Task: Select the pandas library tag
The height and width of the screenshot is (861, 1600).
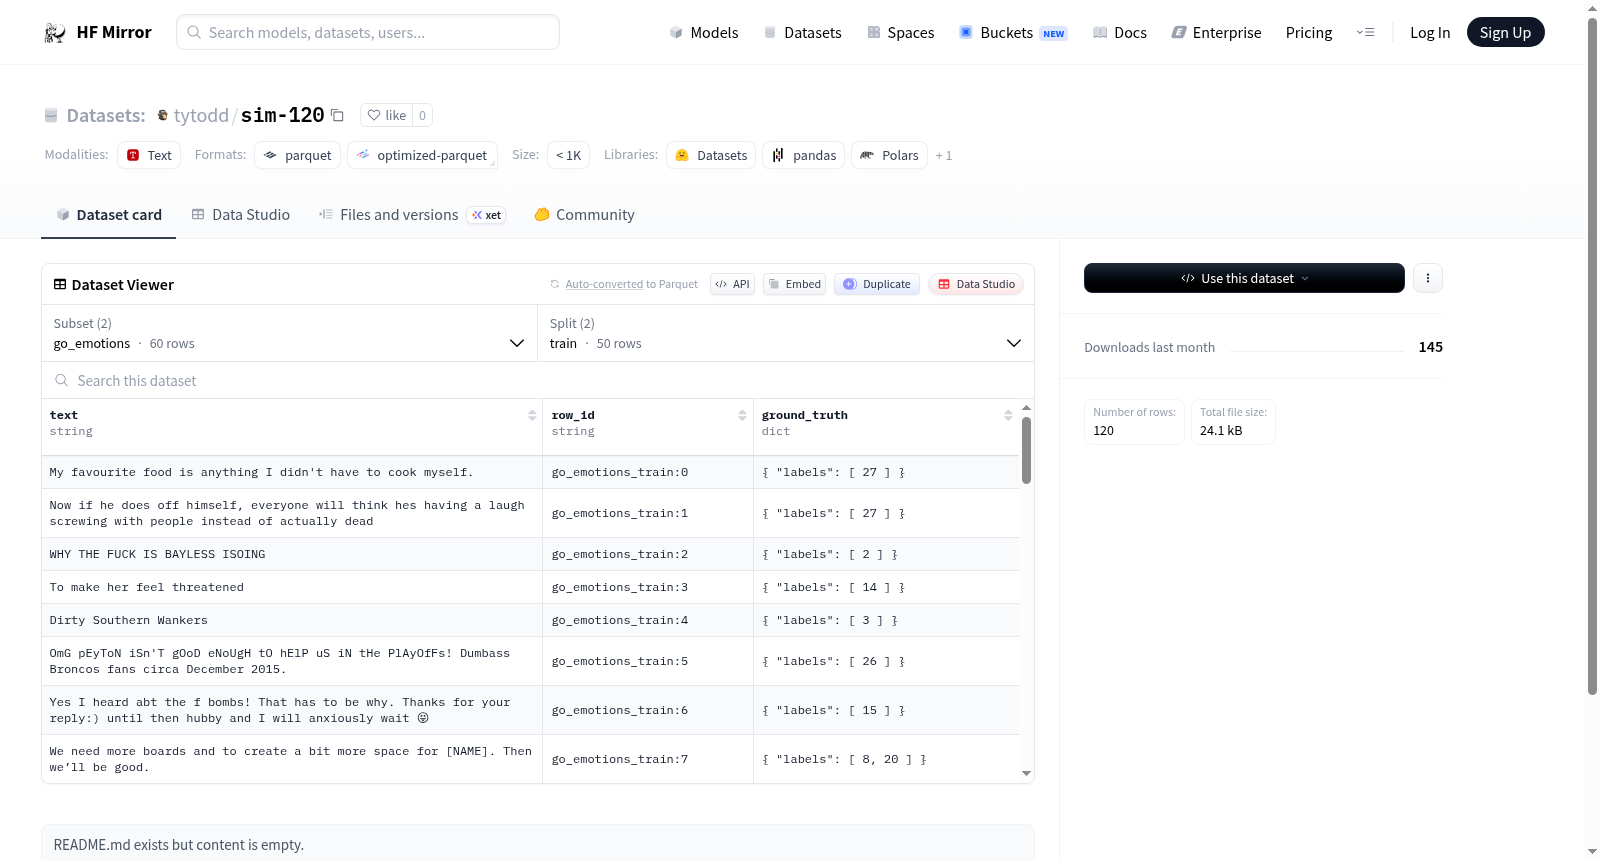Action: (804, 155)
